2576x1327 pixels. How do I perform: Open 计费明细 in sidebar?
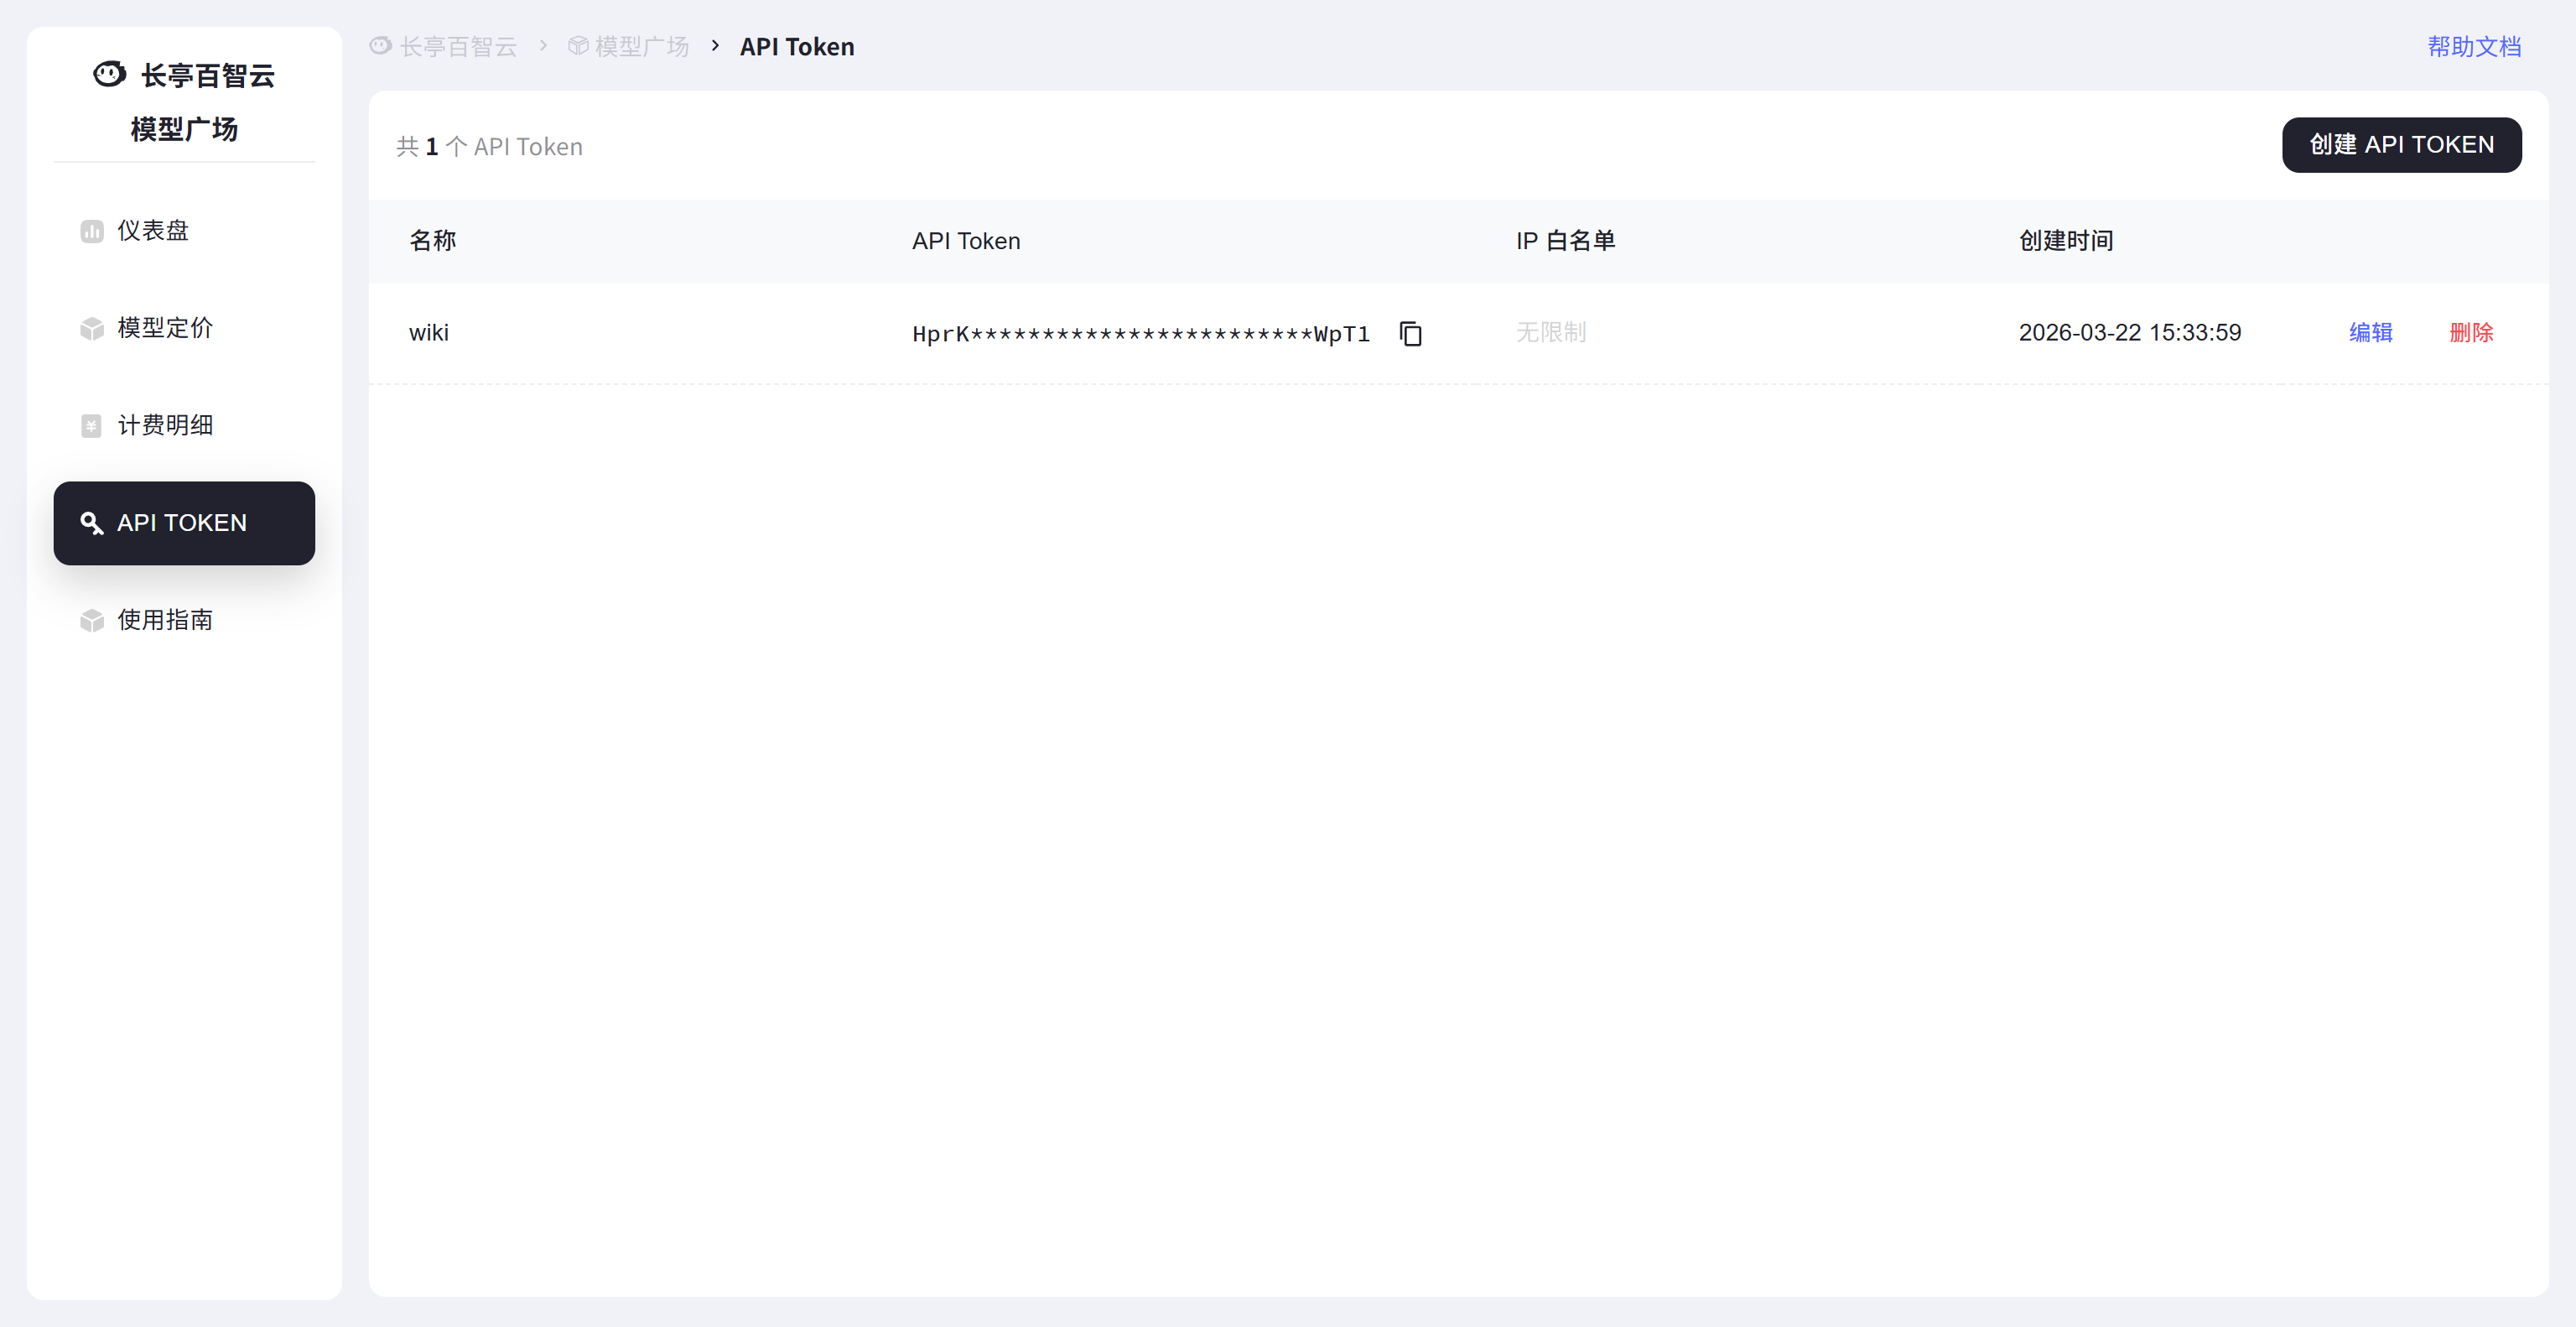click(x=165, y=426)
